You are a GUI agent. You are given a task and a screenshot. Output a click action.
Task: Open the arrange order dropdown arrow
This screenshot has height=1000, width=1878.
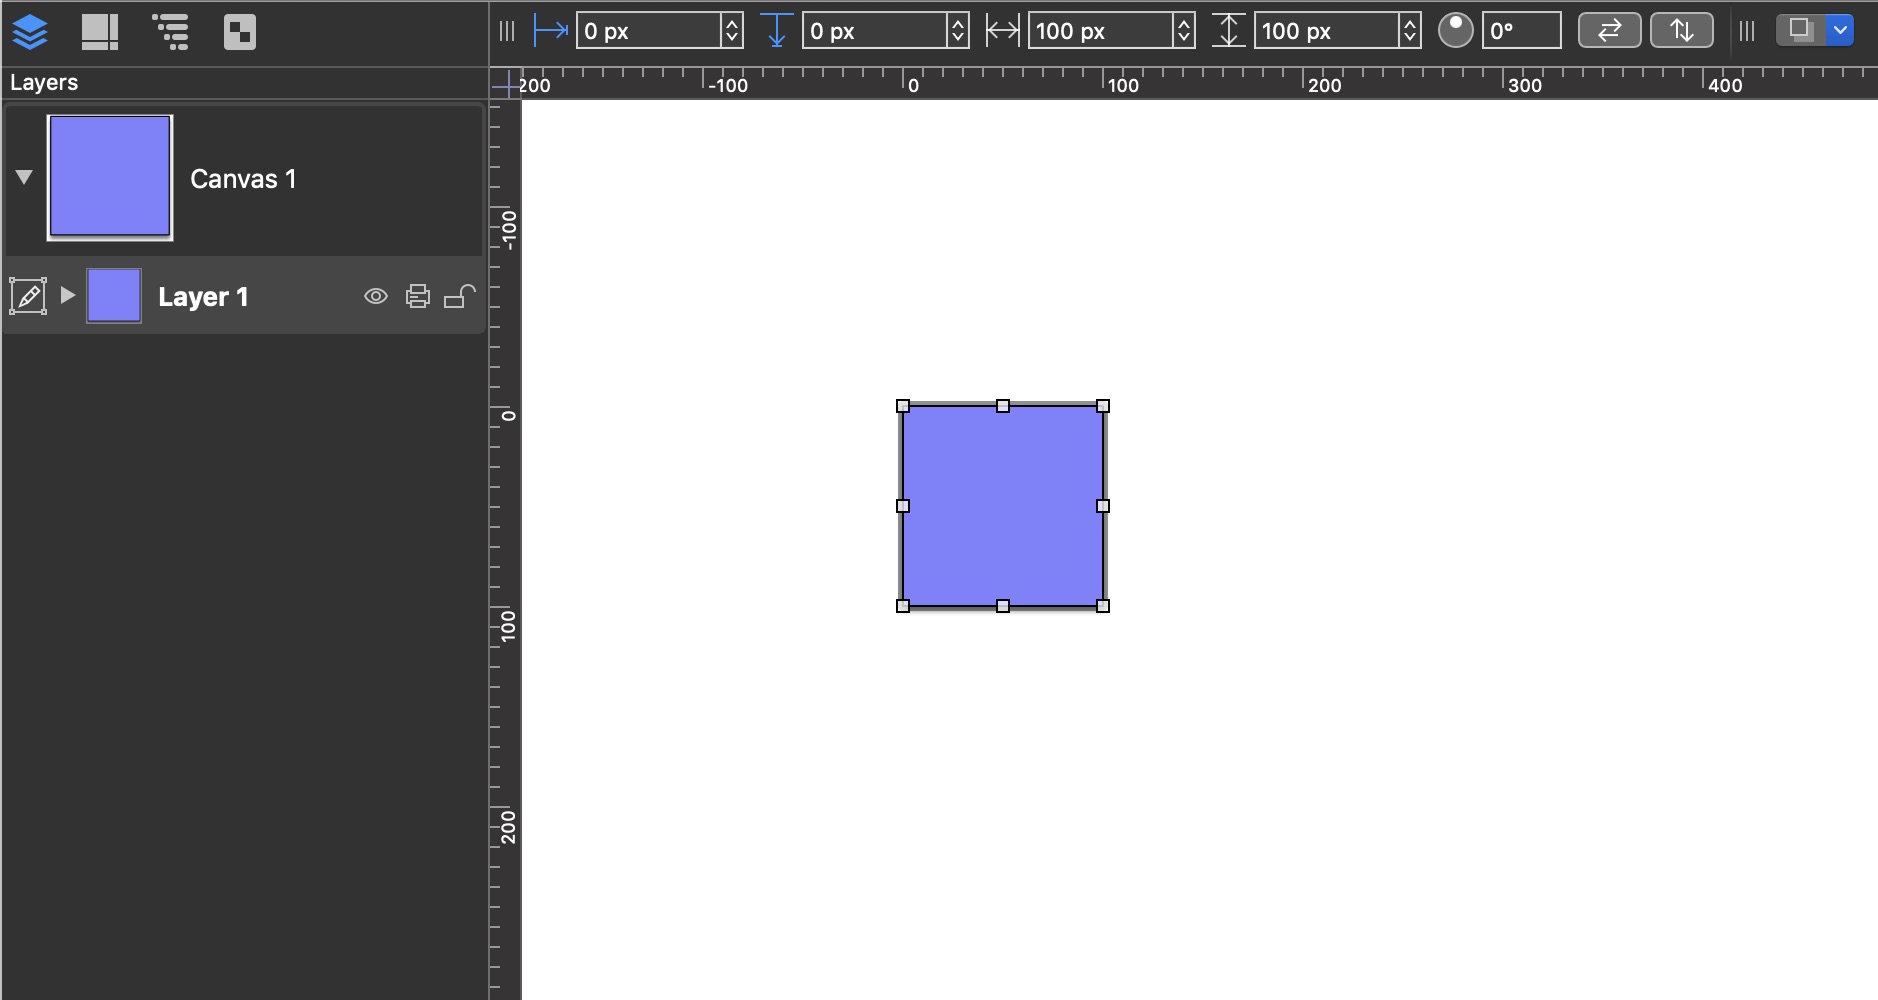click(1840, 30)
